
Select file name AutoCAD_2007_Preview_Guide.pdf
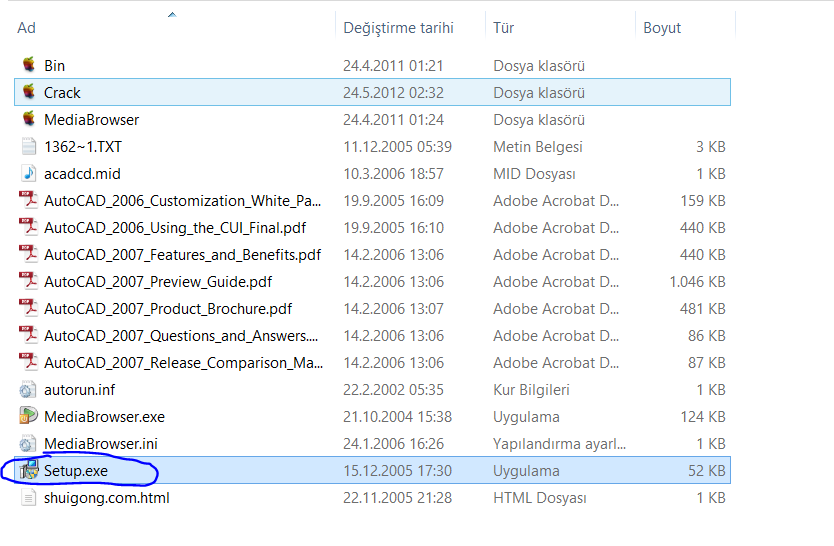pos(158,282)
